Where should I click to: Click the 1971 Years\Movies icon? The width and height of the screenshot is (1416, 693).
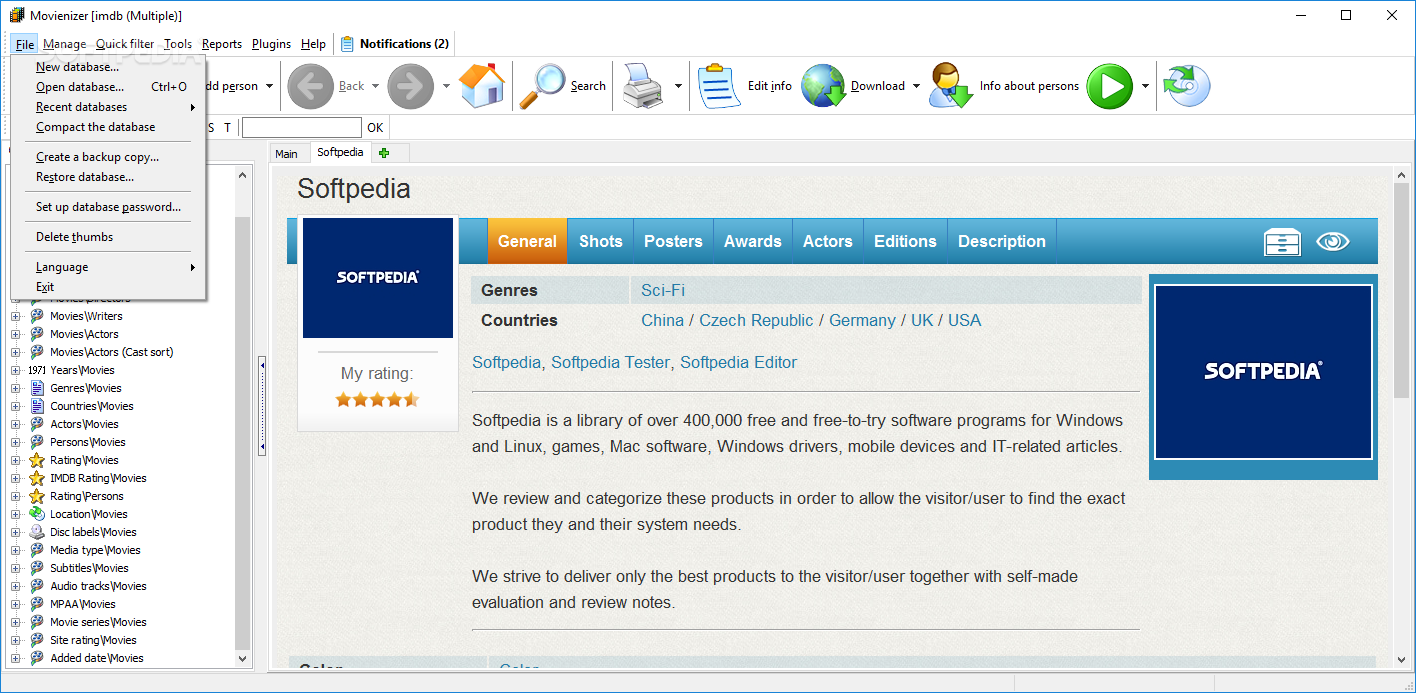point(37,370)
